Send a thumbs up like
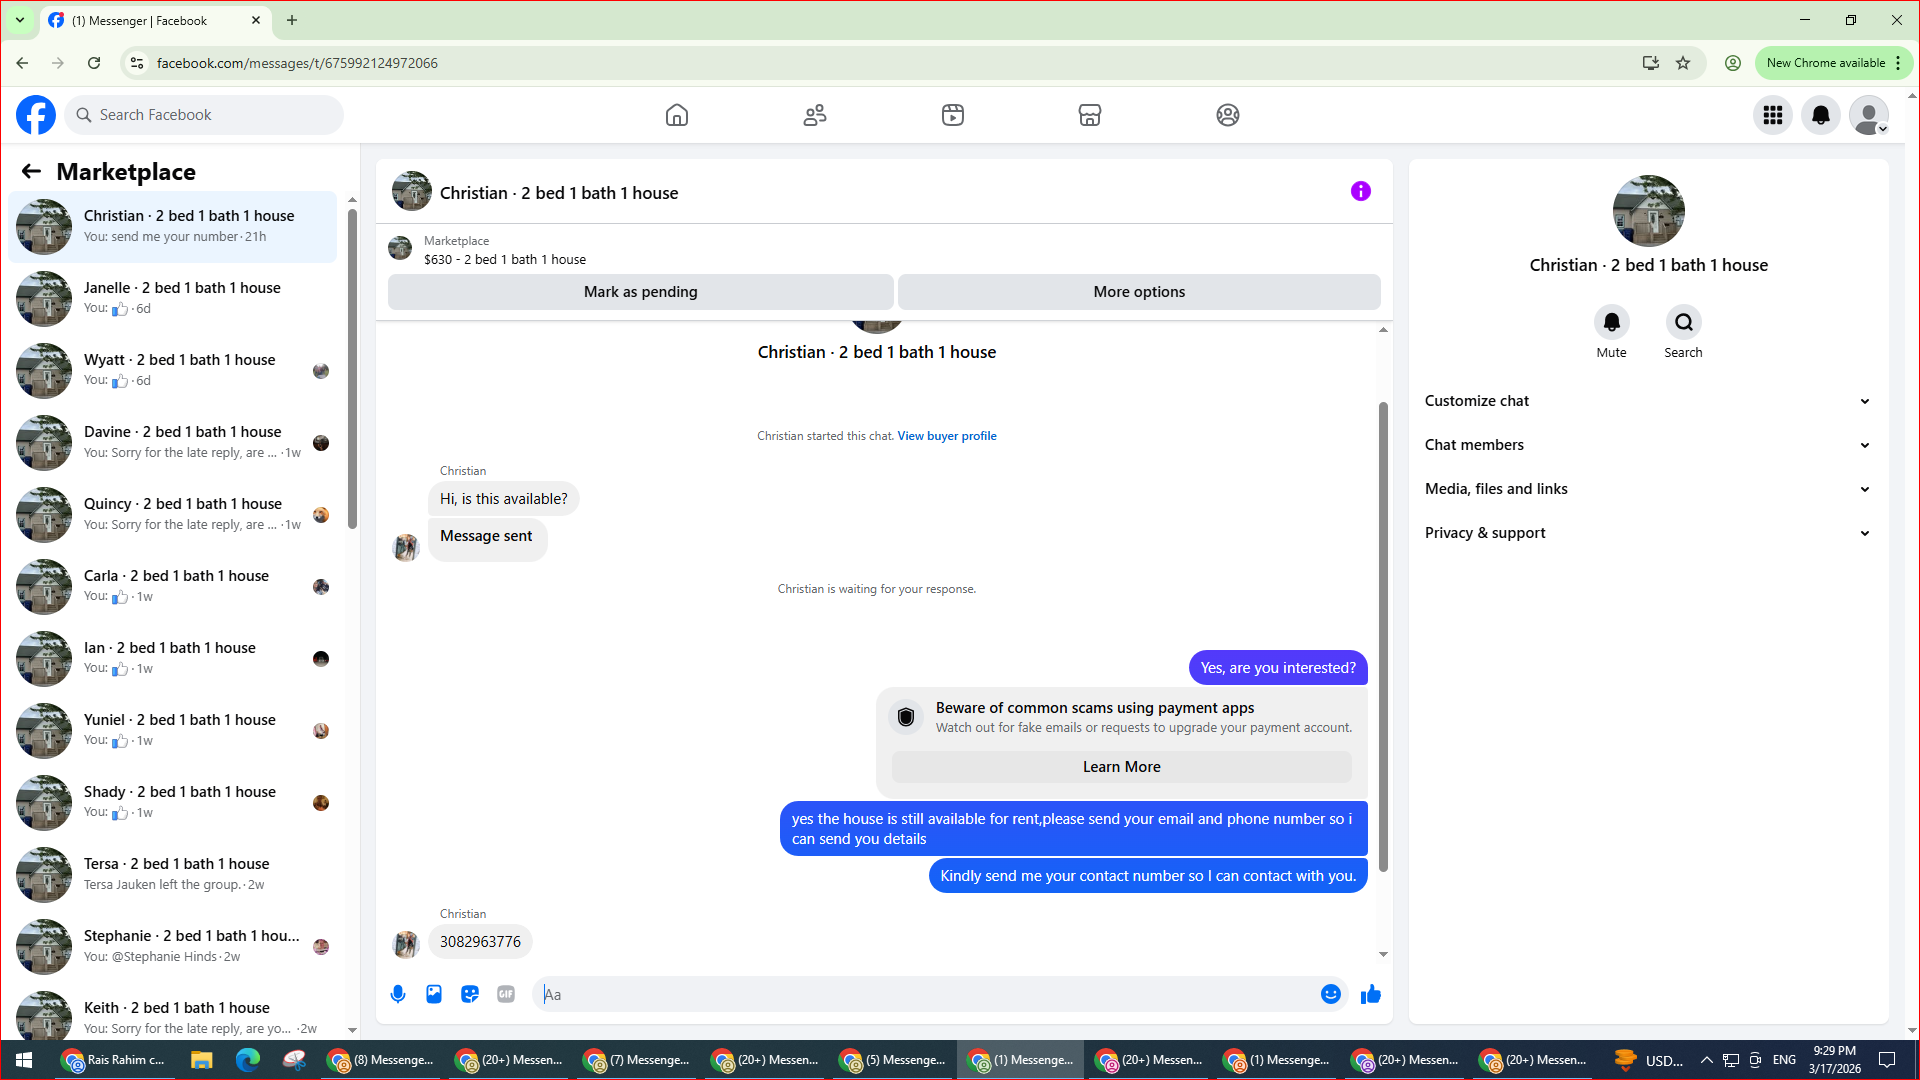 [1371, 994]
